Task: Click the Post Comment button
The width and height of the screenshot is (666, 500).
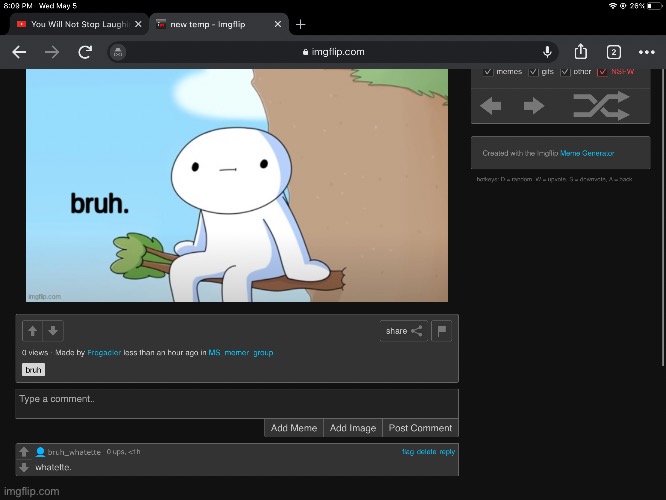Action: [420, 428]
